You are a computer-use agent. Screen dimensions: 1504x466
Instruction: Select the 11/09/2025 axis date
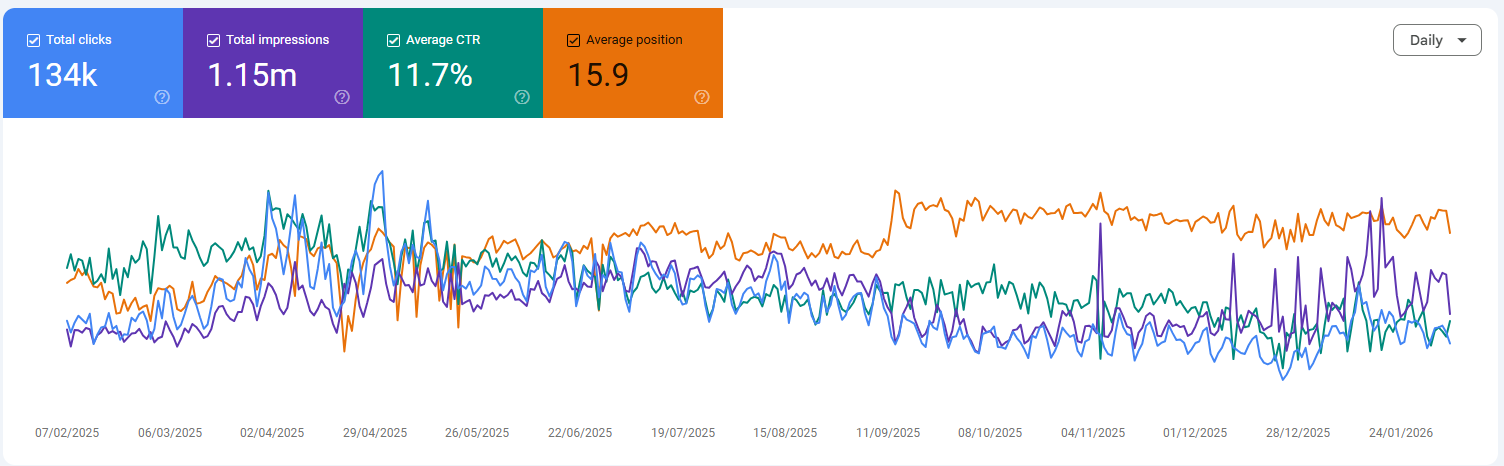(x=888, y=433)
